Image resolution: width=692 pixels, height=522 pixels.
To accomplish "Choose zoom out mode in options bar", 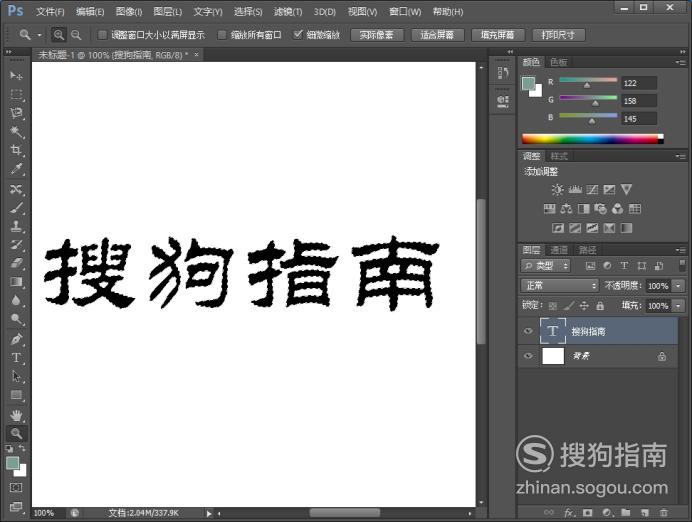I will pos(76,34).
